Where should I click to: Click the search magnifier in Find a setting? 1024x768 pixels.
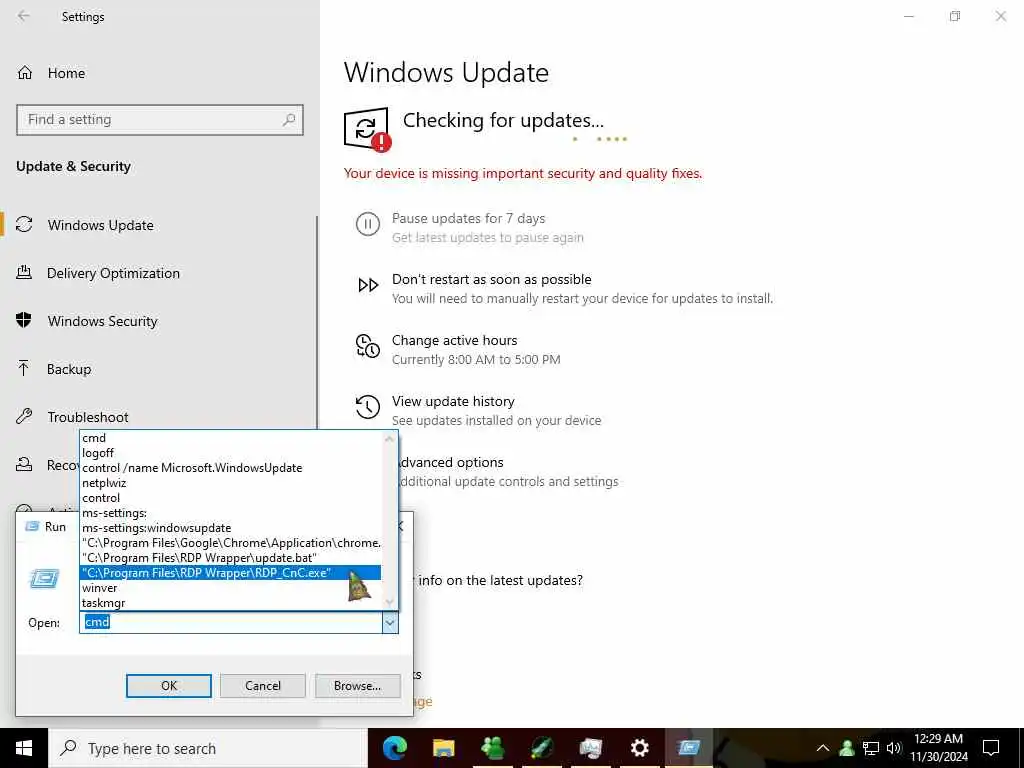(x=289, y=120)
